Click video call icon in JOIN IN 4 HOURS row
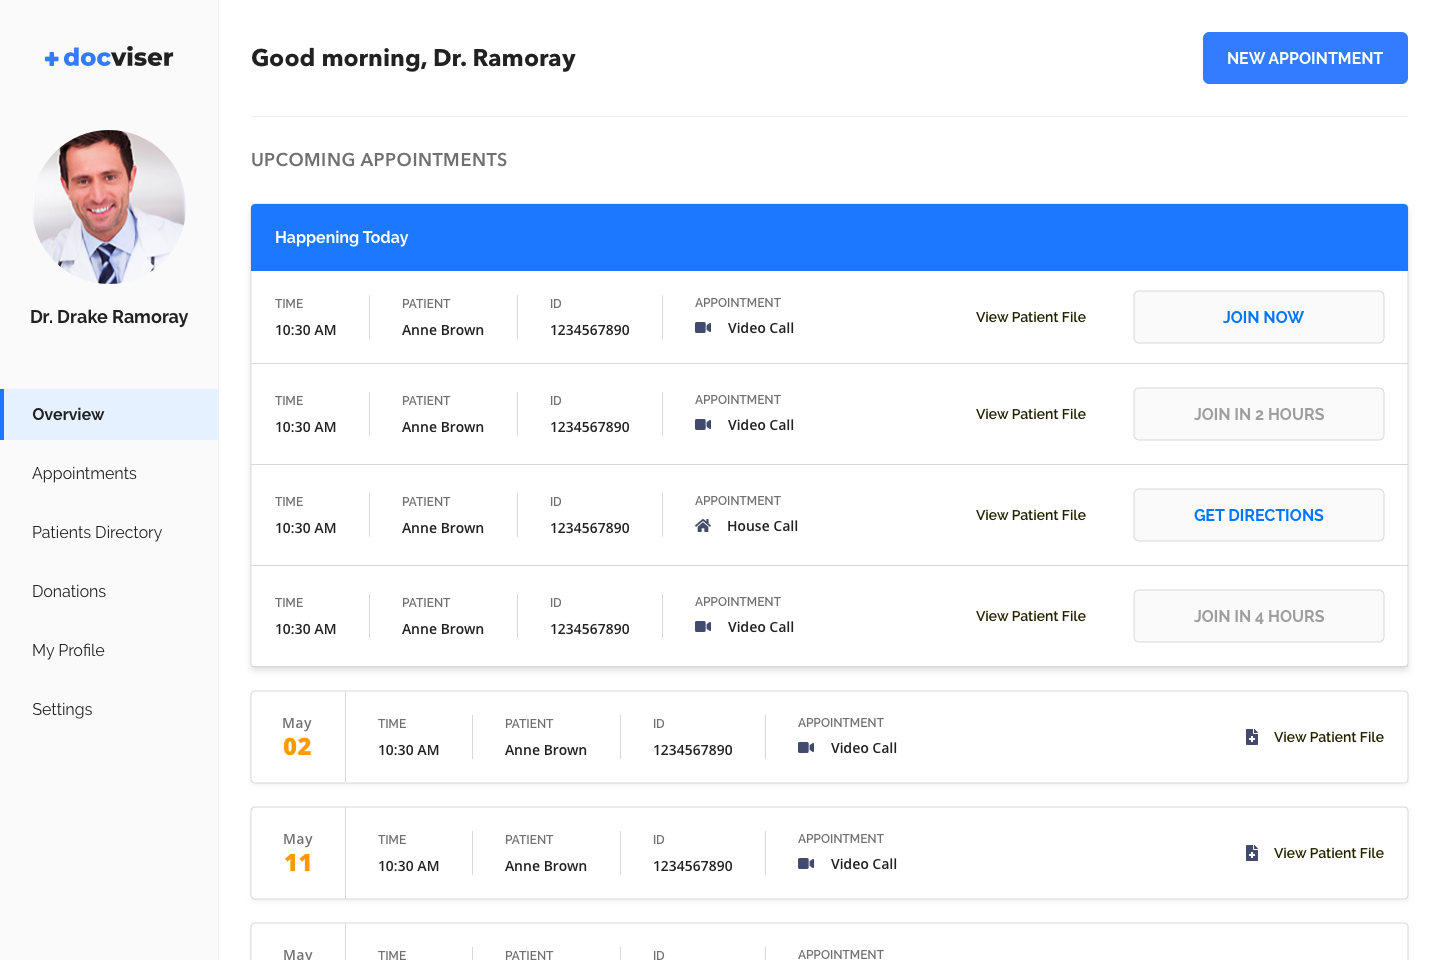Image resolution: width=1440 pixels, height=960 pixels. 703,627
